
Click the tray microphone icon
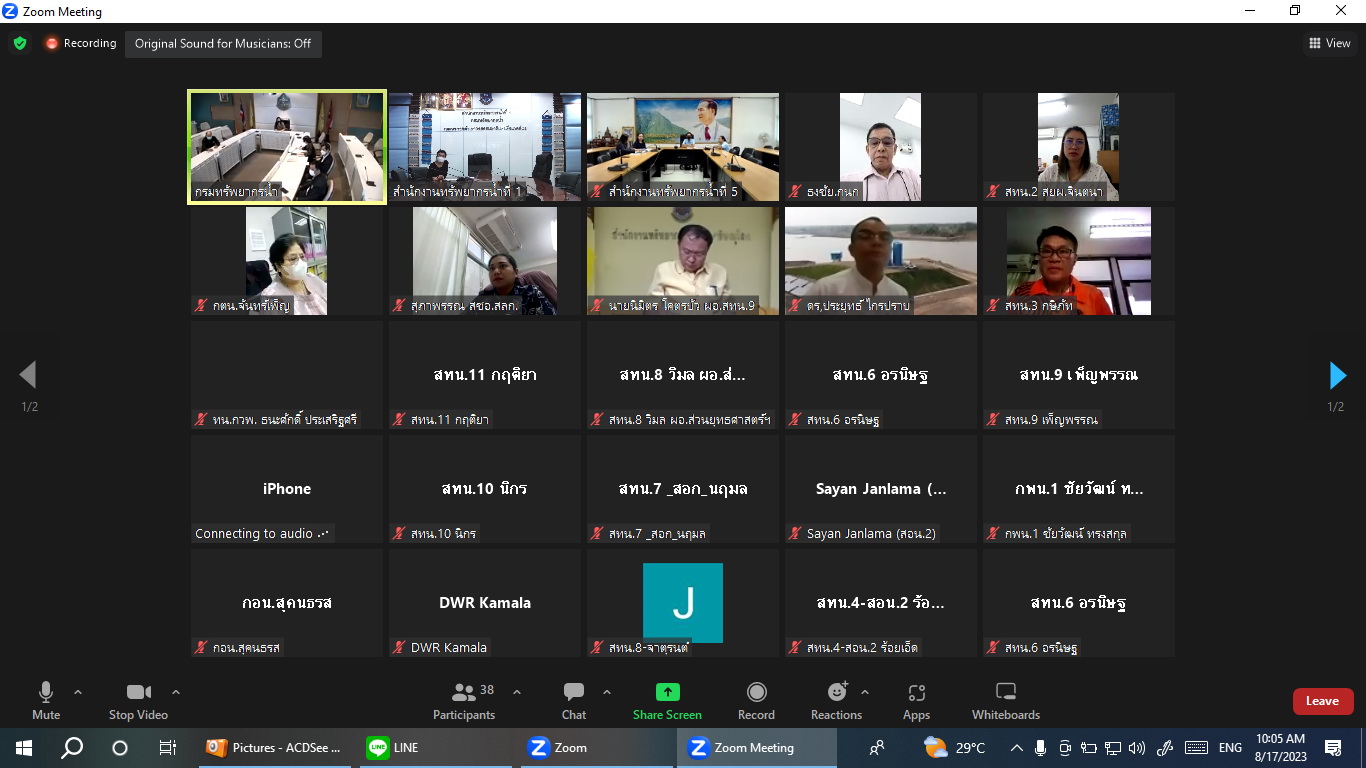point(1041,748)
